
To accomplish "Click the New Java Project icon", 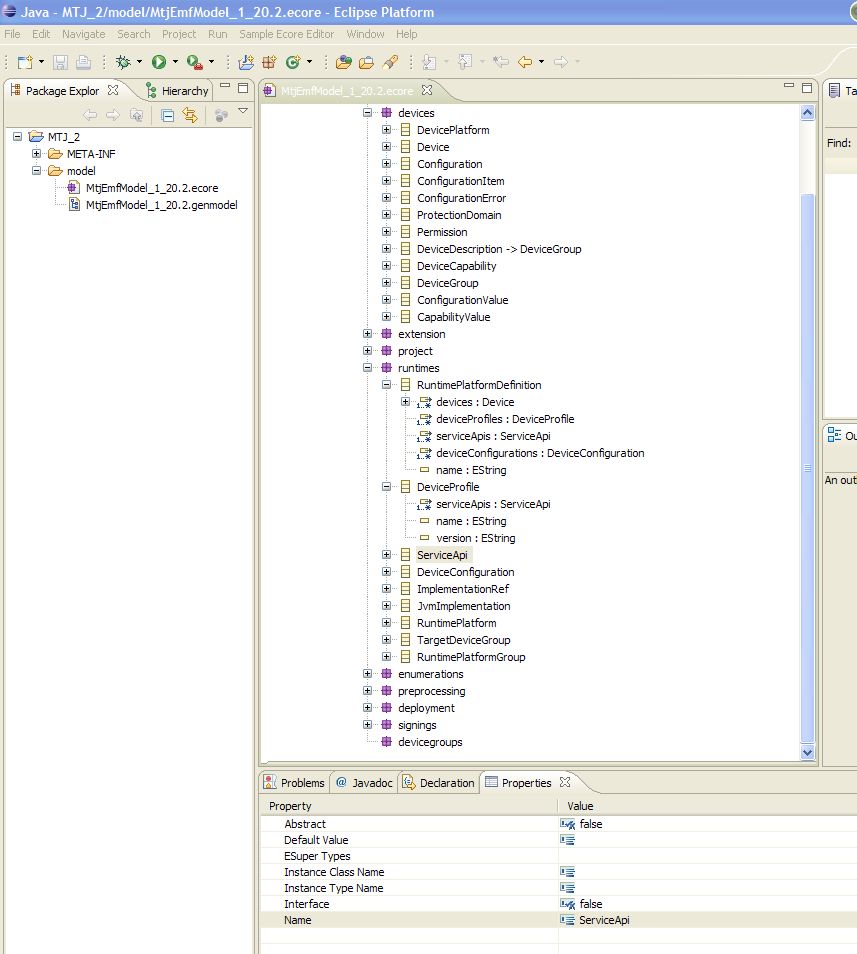I will pos(246,61).
